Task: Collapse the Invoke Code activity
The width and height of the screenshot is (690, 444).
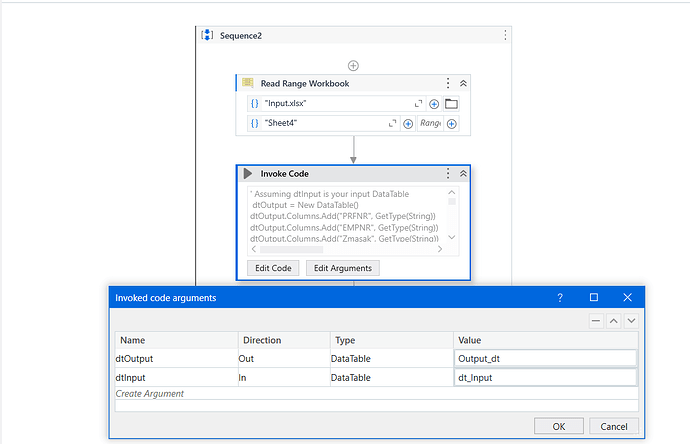Action: [x=463, y=173]
